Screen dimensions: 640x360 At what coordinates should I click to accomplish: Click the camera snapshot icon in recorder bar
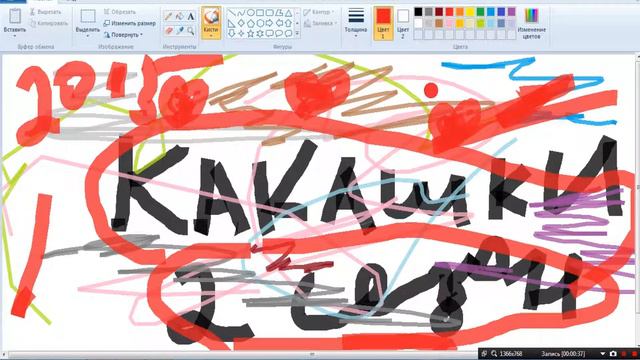pos(613,354)
